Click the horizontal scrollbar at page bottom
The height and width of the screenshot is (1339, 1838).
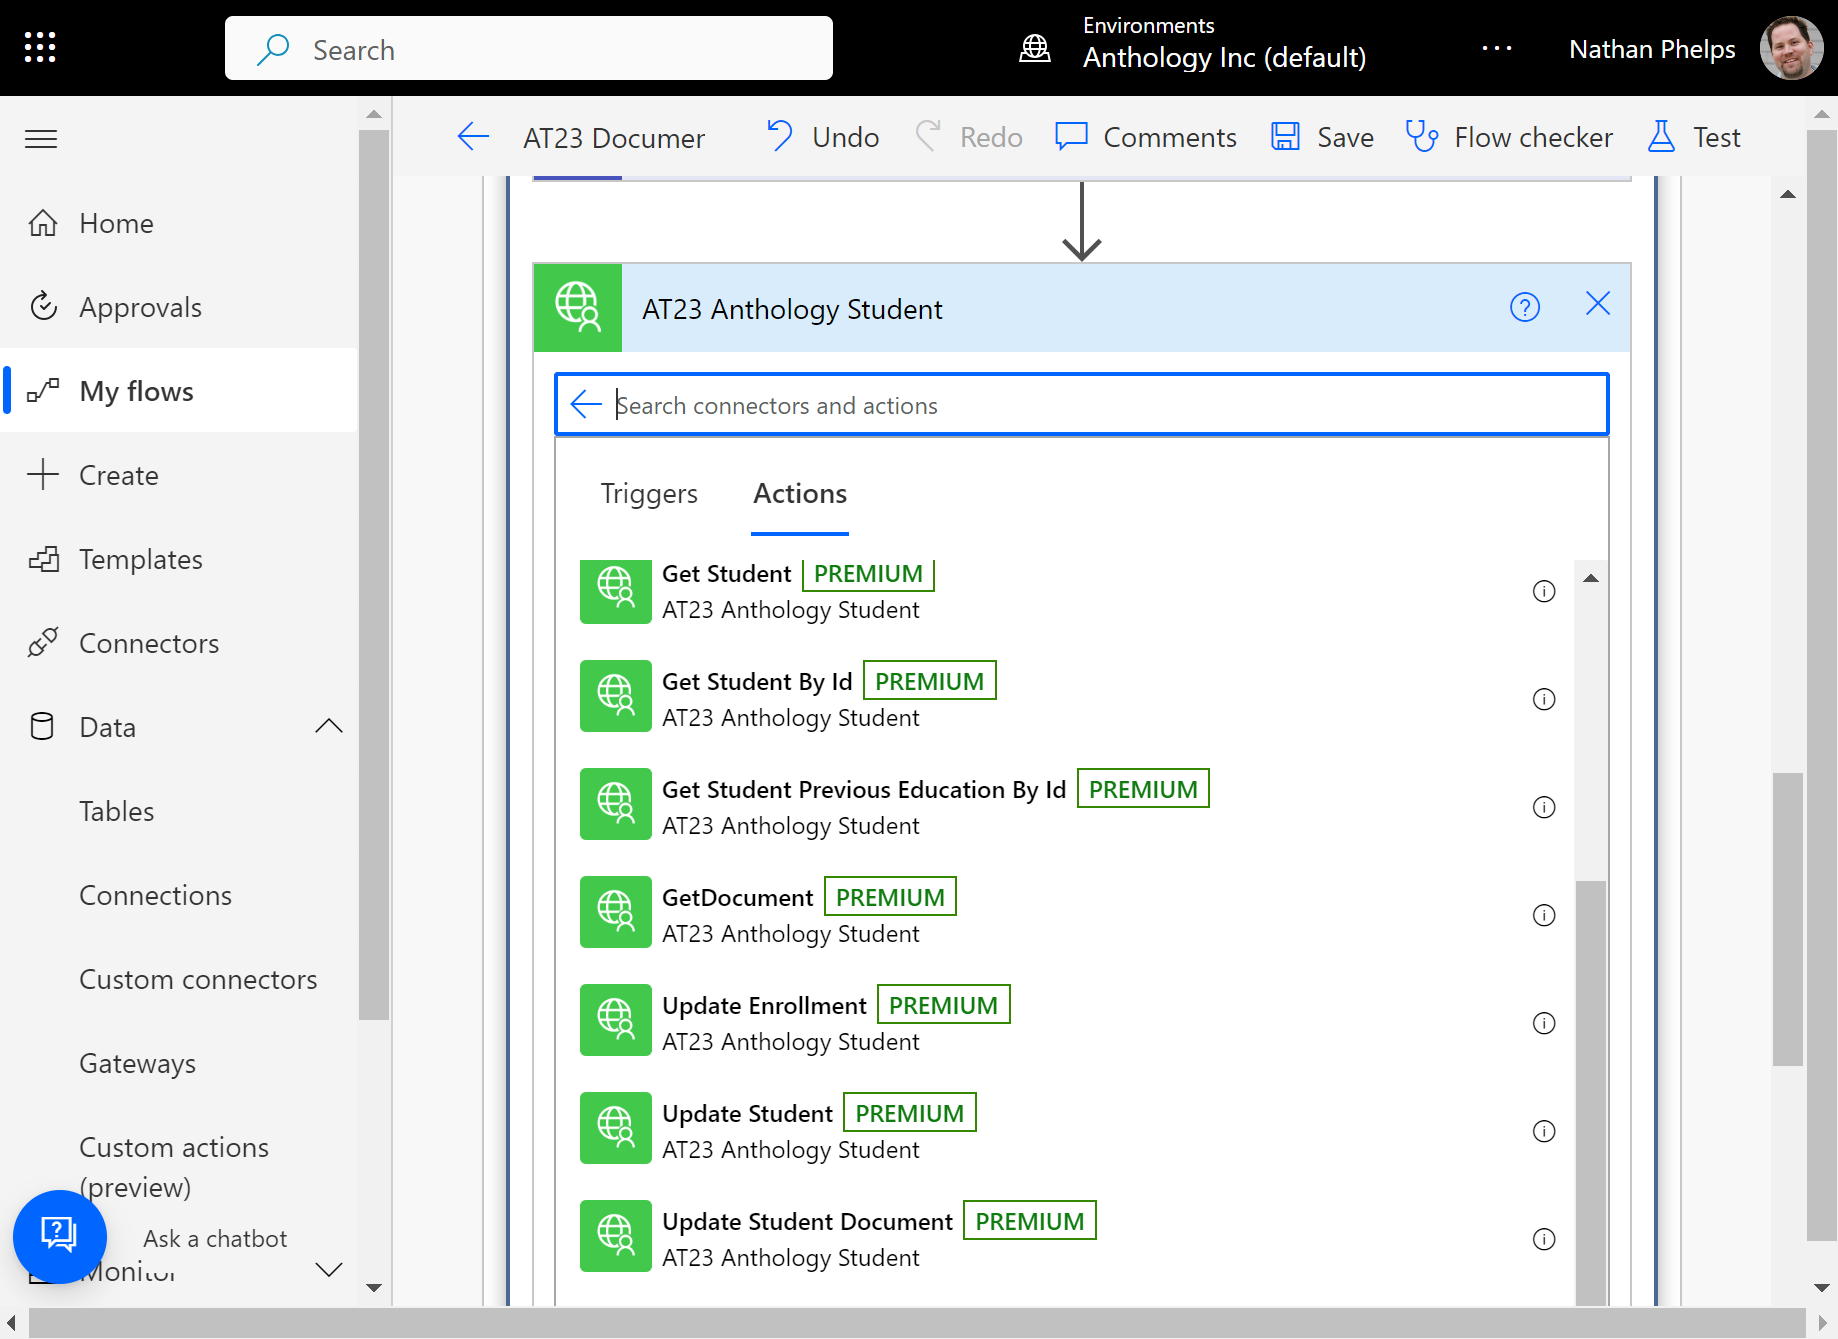[x=917, y=1322]
